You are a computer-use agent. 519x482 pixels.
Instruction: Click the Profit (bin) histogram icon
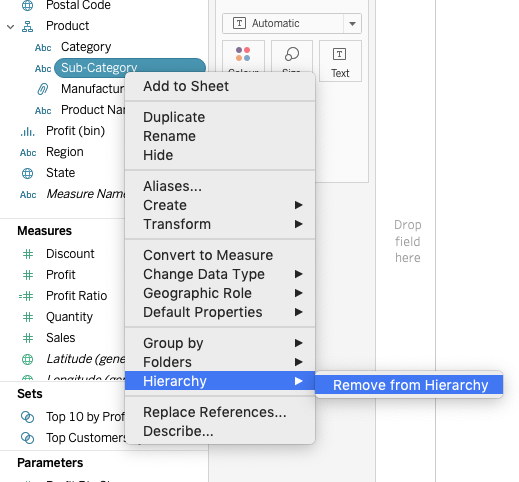click(27, 132)
